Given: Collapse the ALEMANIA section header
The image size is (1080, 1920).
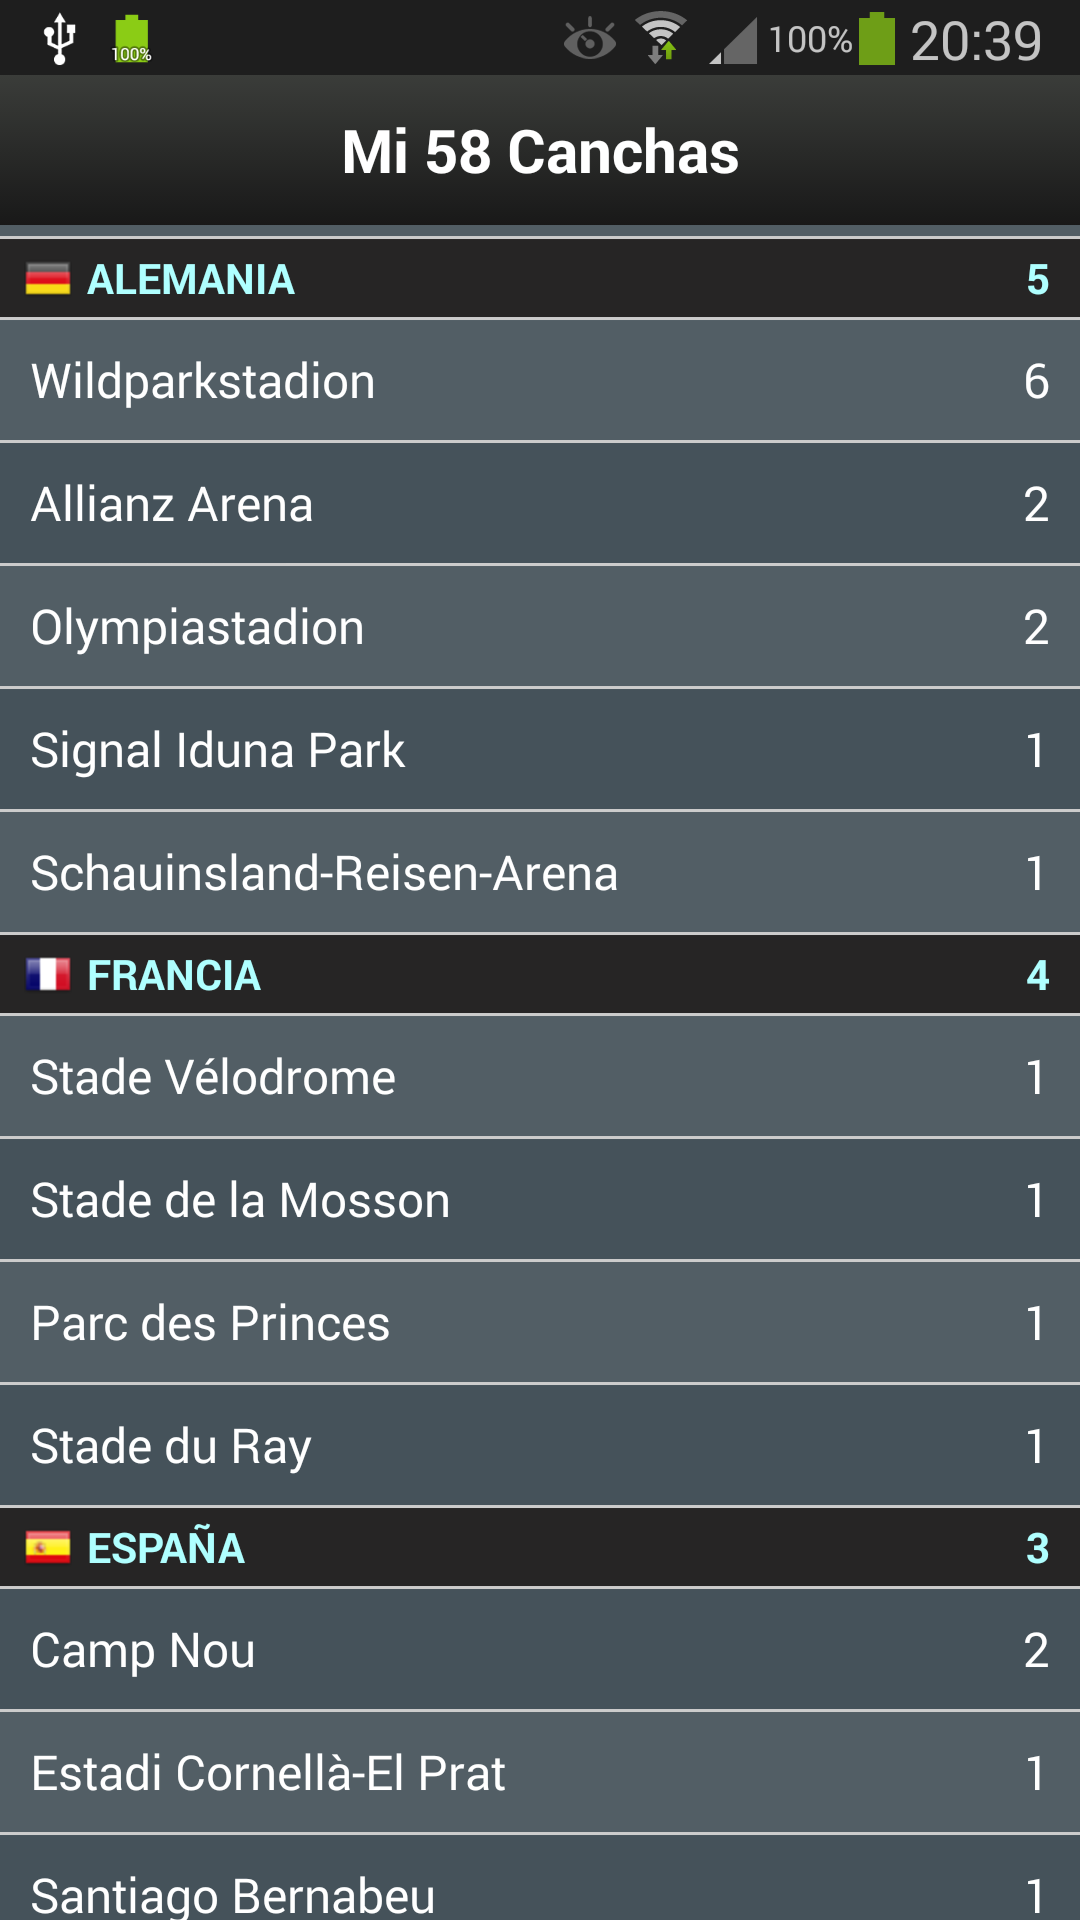Looking at the screenshot, I should 540,279.
